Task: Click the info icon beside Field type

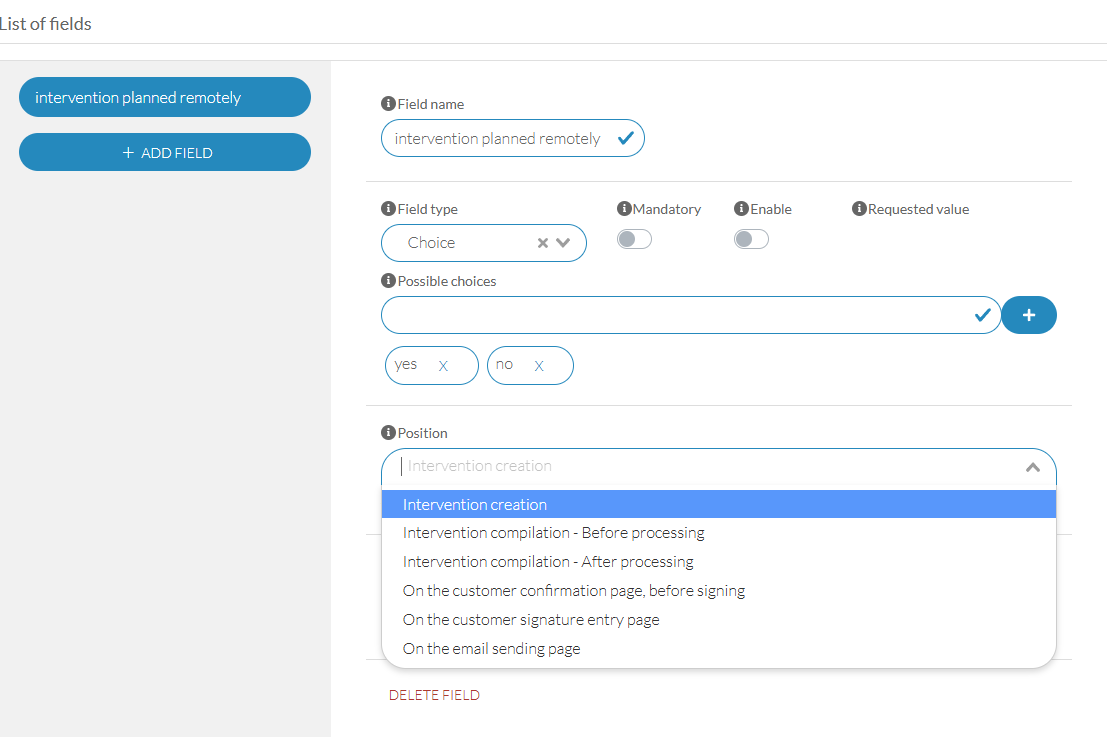Action: click(388, 208)
